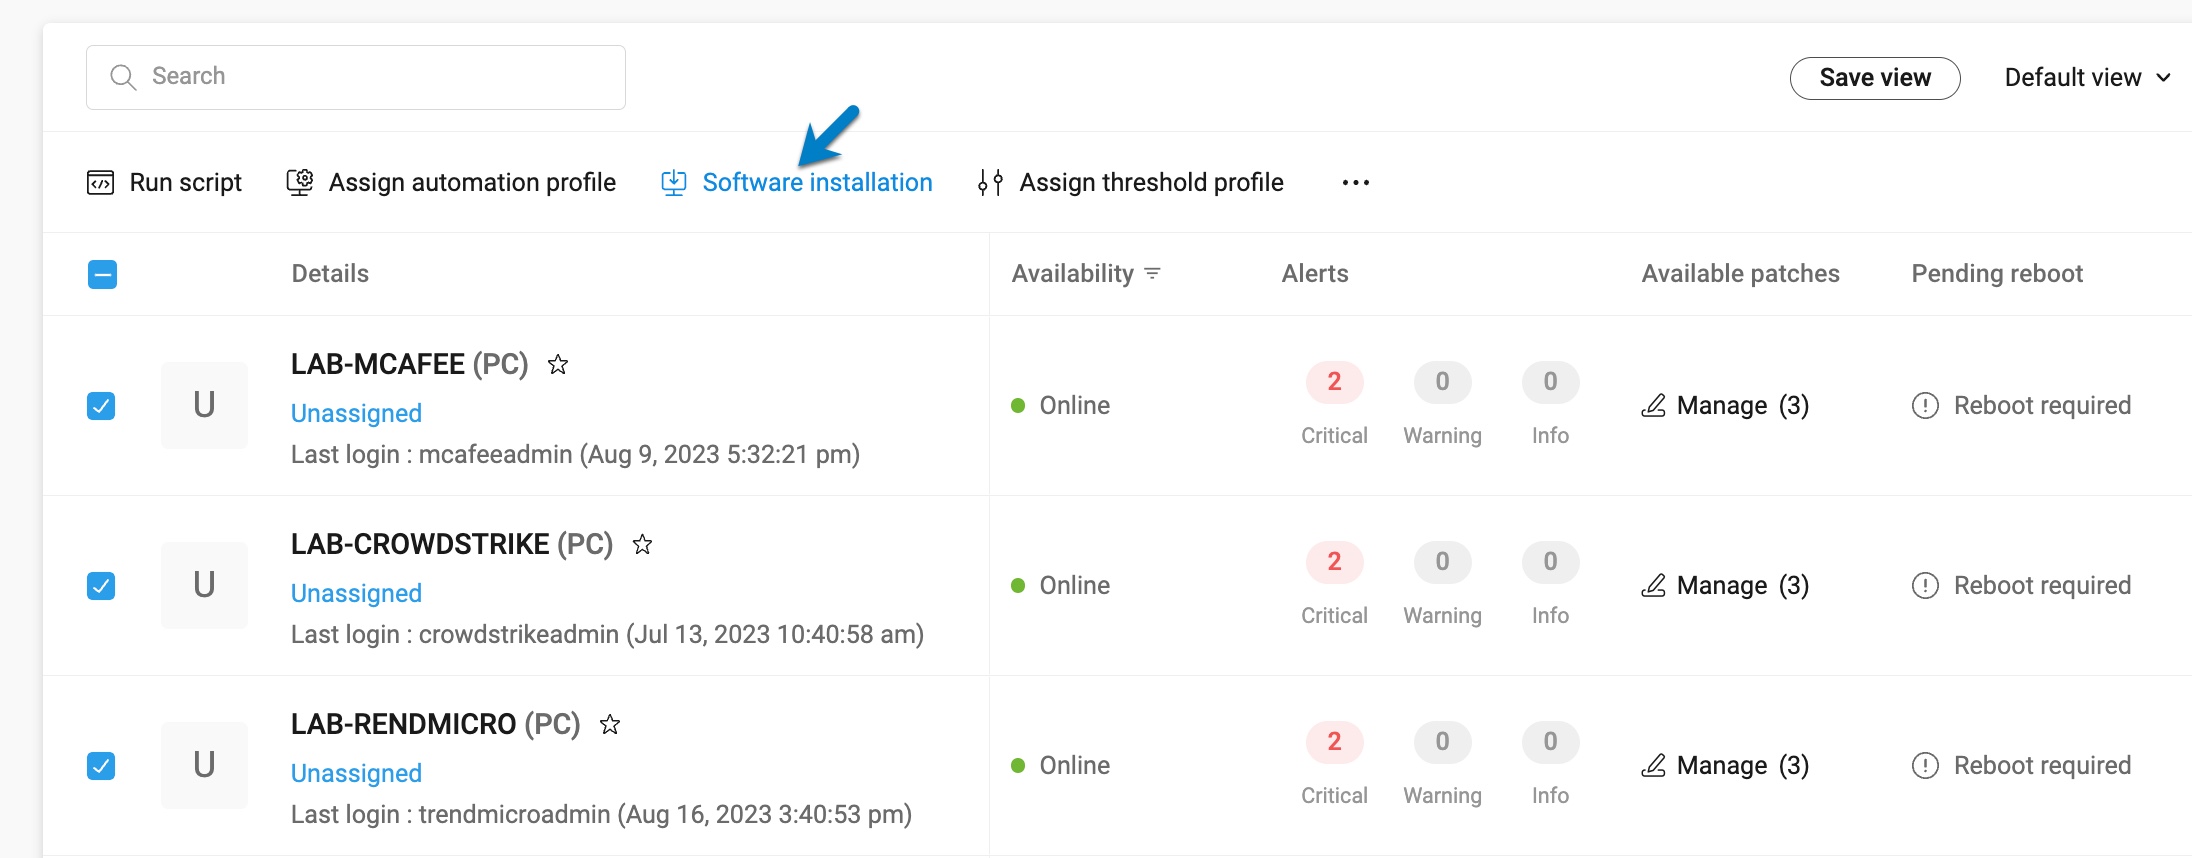Choose Assign automation profile

click(x=450, y=182)
